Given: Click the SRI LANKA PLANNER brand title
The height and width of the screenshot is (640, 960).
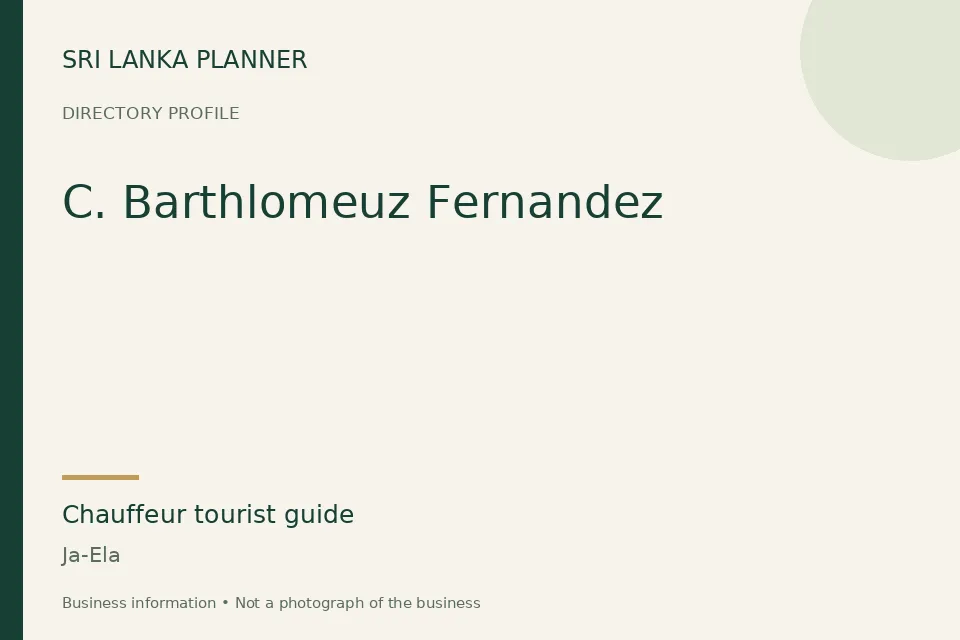Looking at the screenshot, I should pos(184,60).
